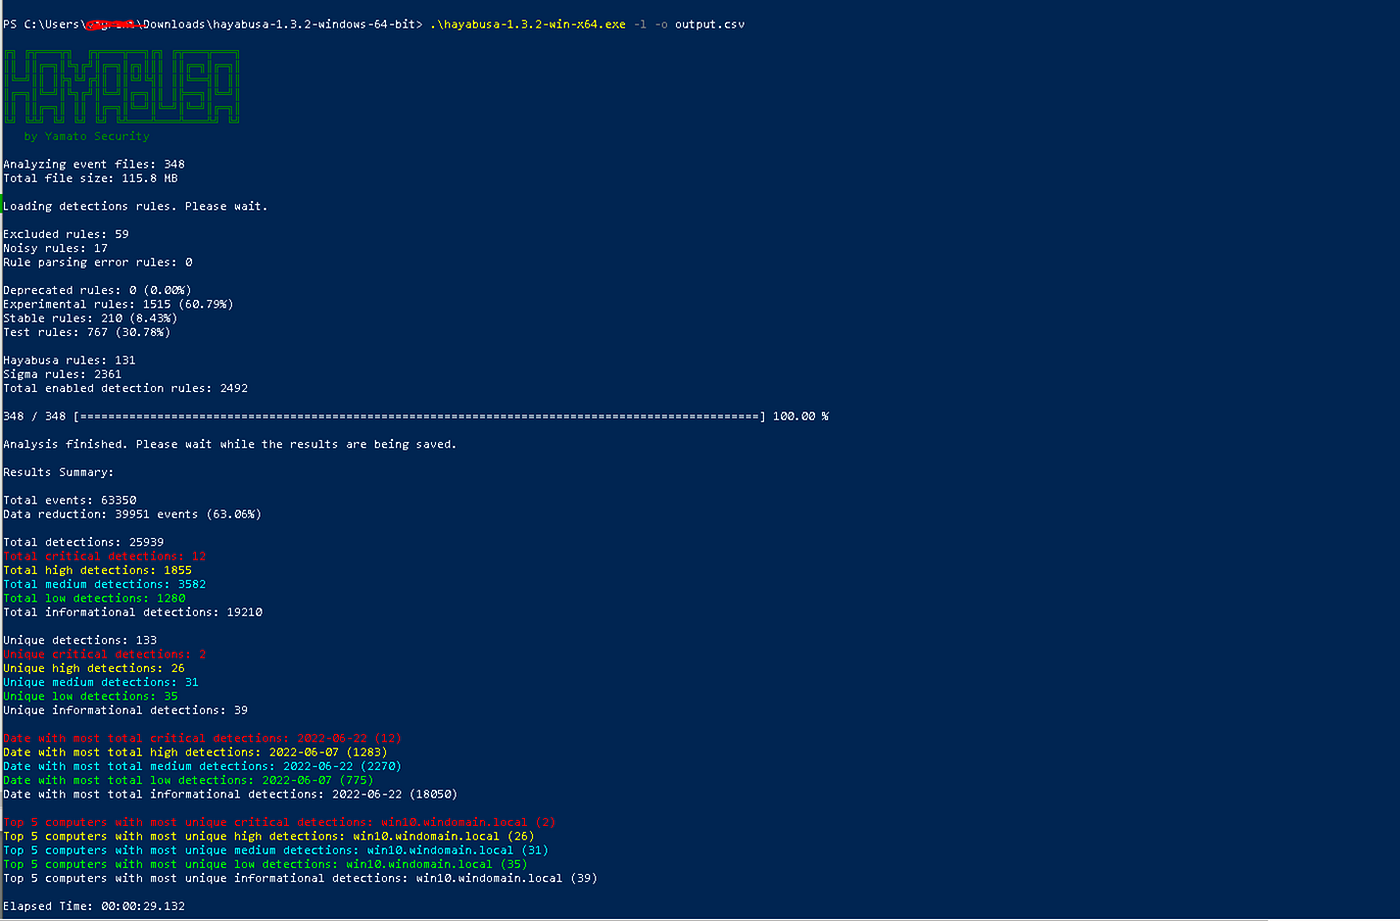Click 'Top 5 computers' unique critical detections line
The width and height of the screenshot is (1400, 921).
[x=279, y=822]
